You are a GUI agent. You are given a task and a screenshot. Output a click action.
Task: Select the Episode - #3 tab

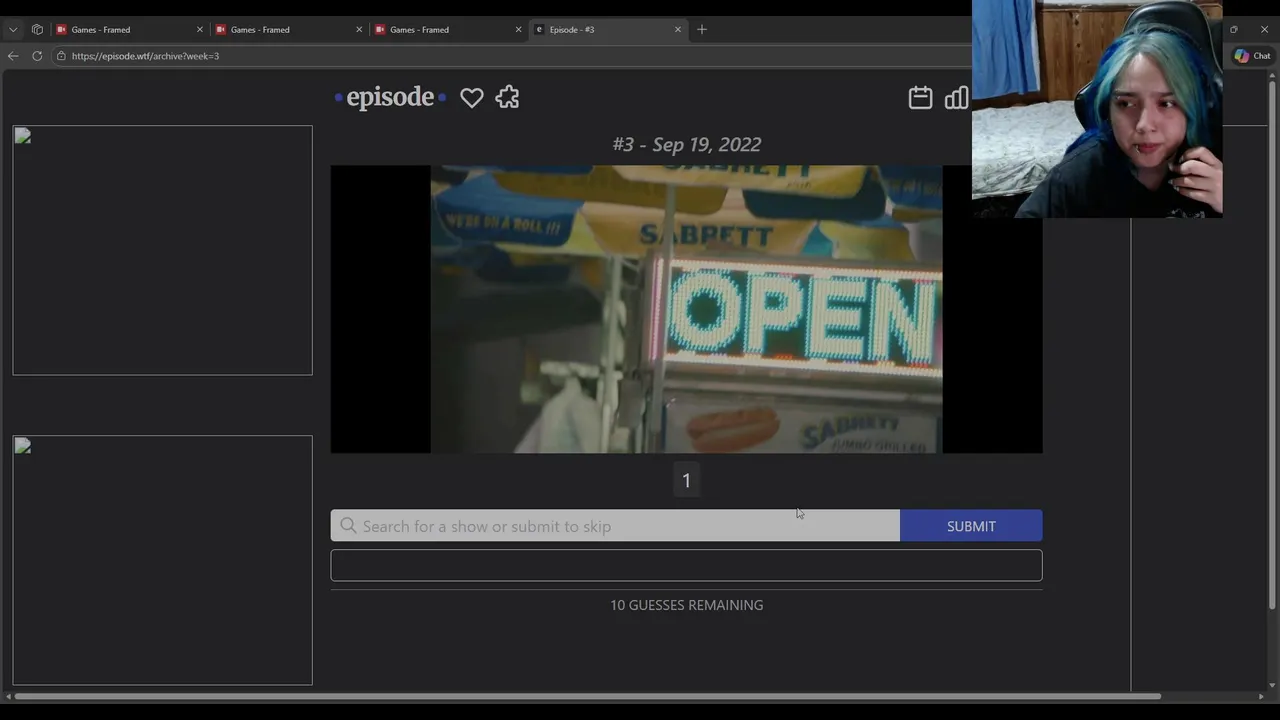coord(608,30)
